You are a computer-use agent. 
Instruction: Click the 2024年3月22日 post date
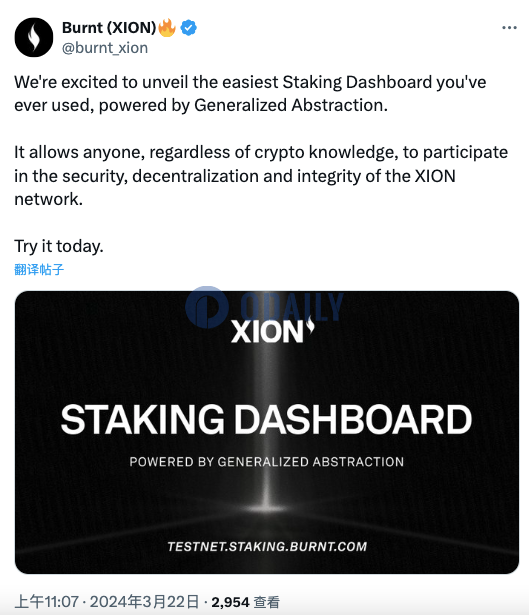(x=144, y=602)
